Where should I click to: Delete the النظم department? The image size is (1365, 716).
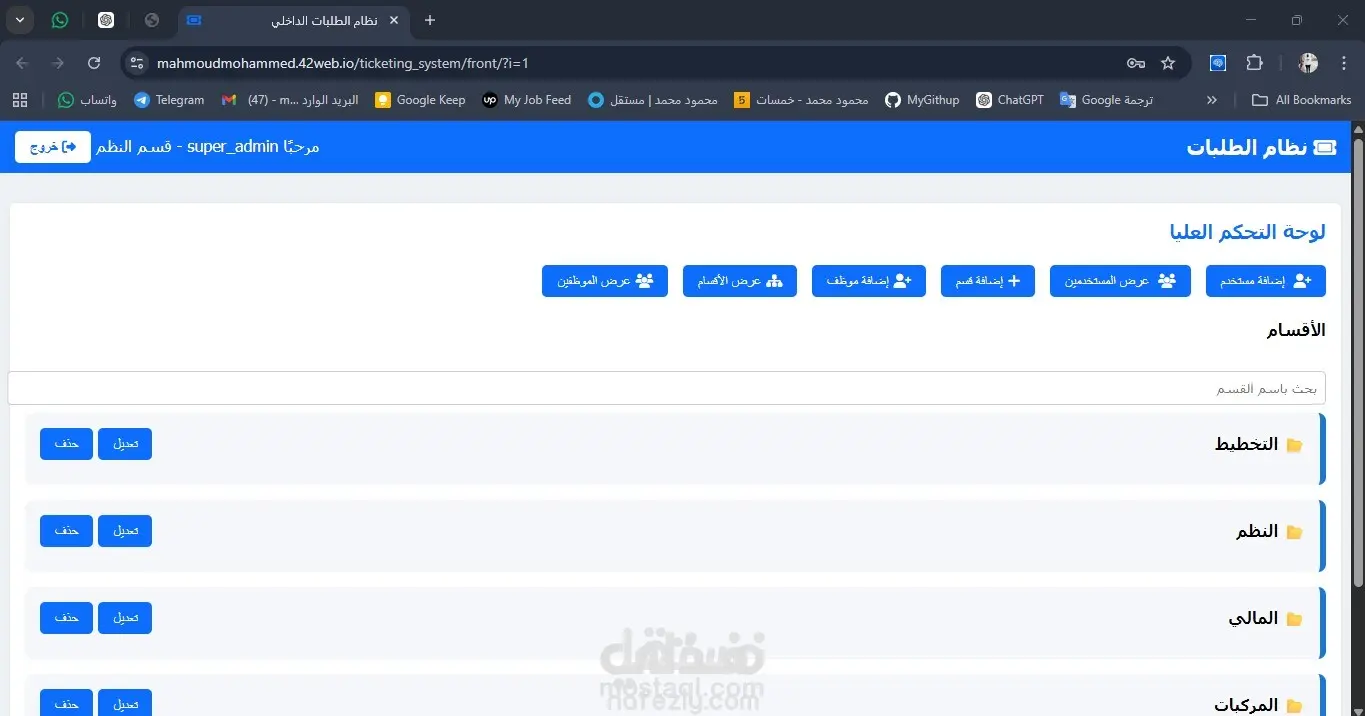(x=66, y=531)
